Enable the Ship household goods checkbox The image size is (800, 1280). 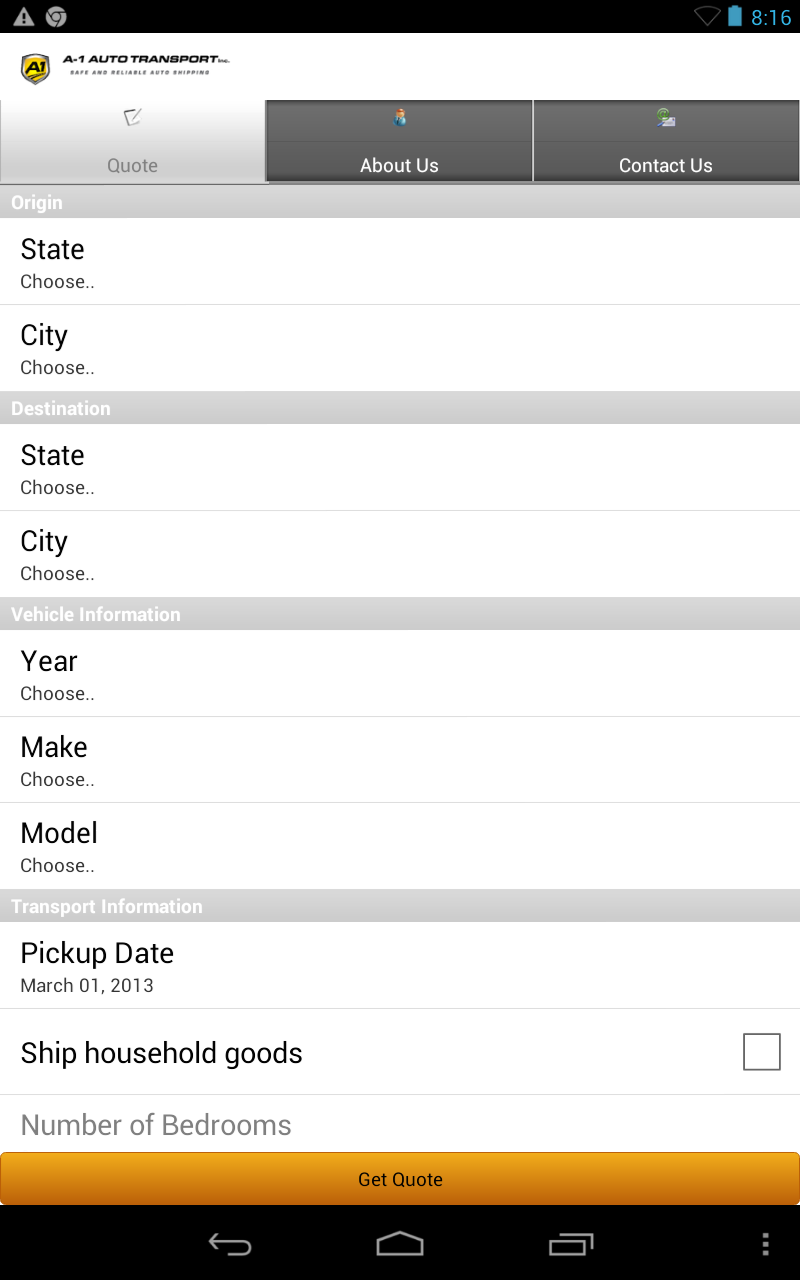(761, 1052)
